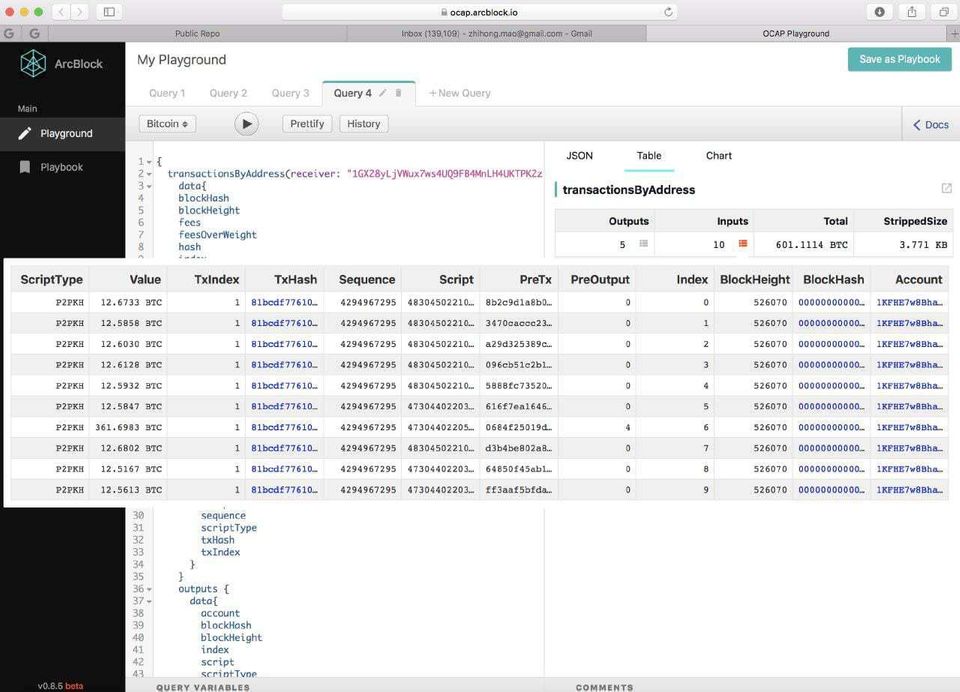This screenshot has width=960, height=692.
Task: Click the Prettify button
Action: [307, 124]
